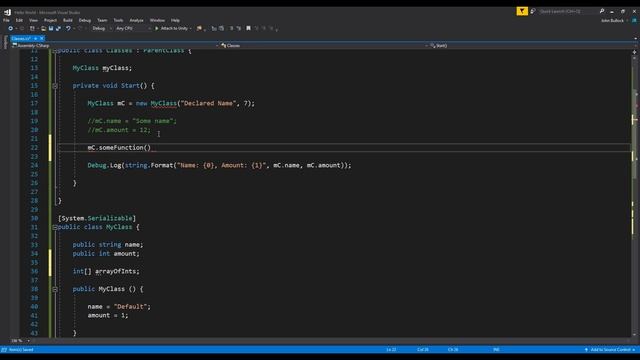Viewport: 640px width, 360px height.
Task: Click the John Bullock account name
Action: pyautogui.click(x=612, y=20)
